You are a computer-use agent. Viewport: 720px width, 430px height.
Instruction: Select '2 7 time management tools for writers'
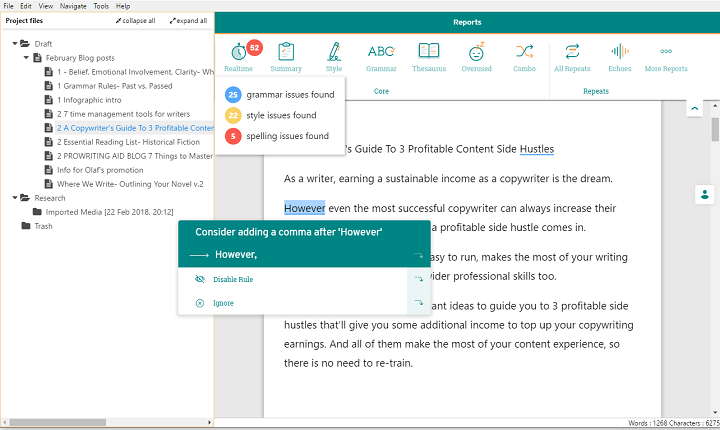123,114
